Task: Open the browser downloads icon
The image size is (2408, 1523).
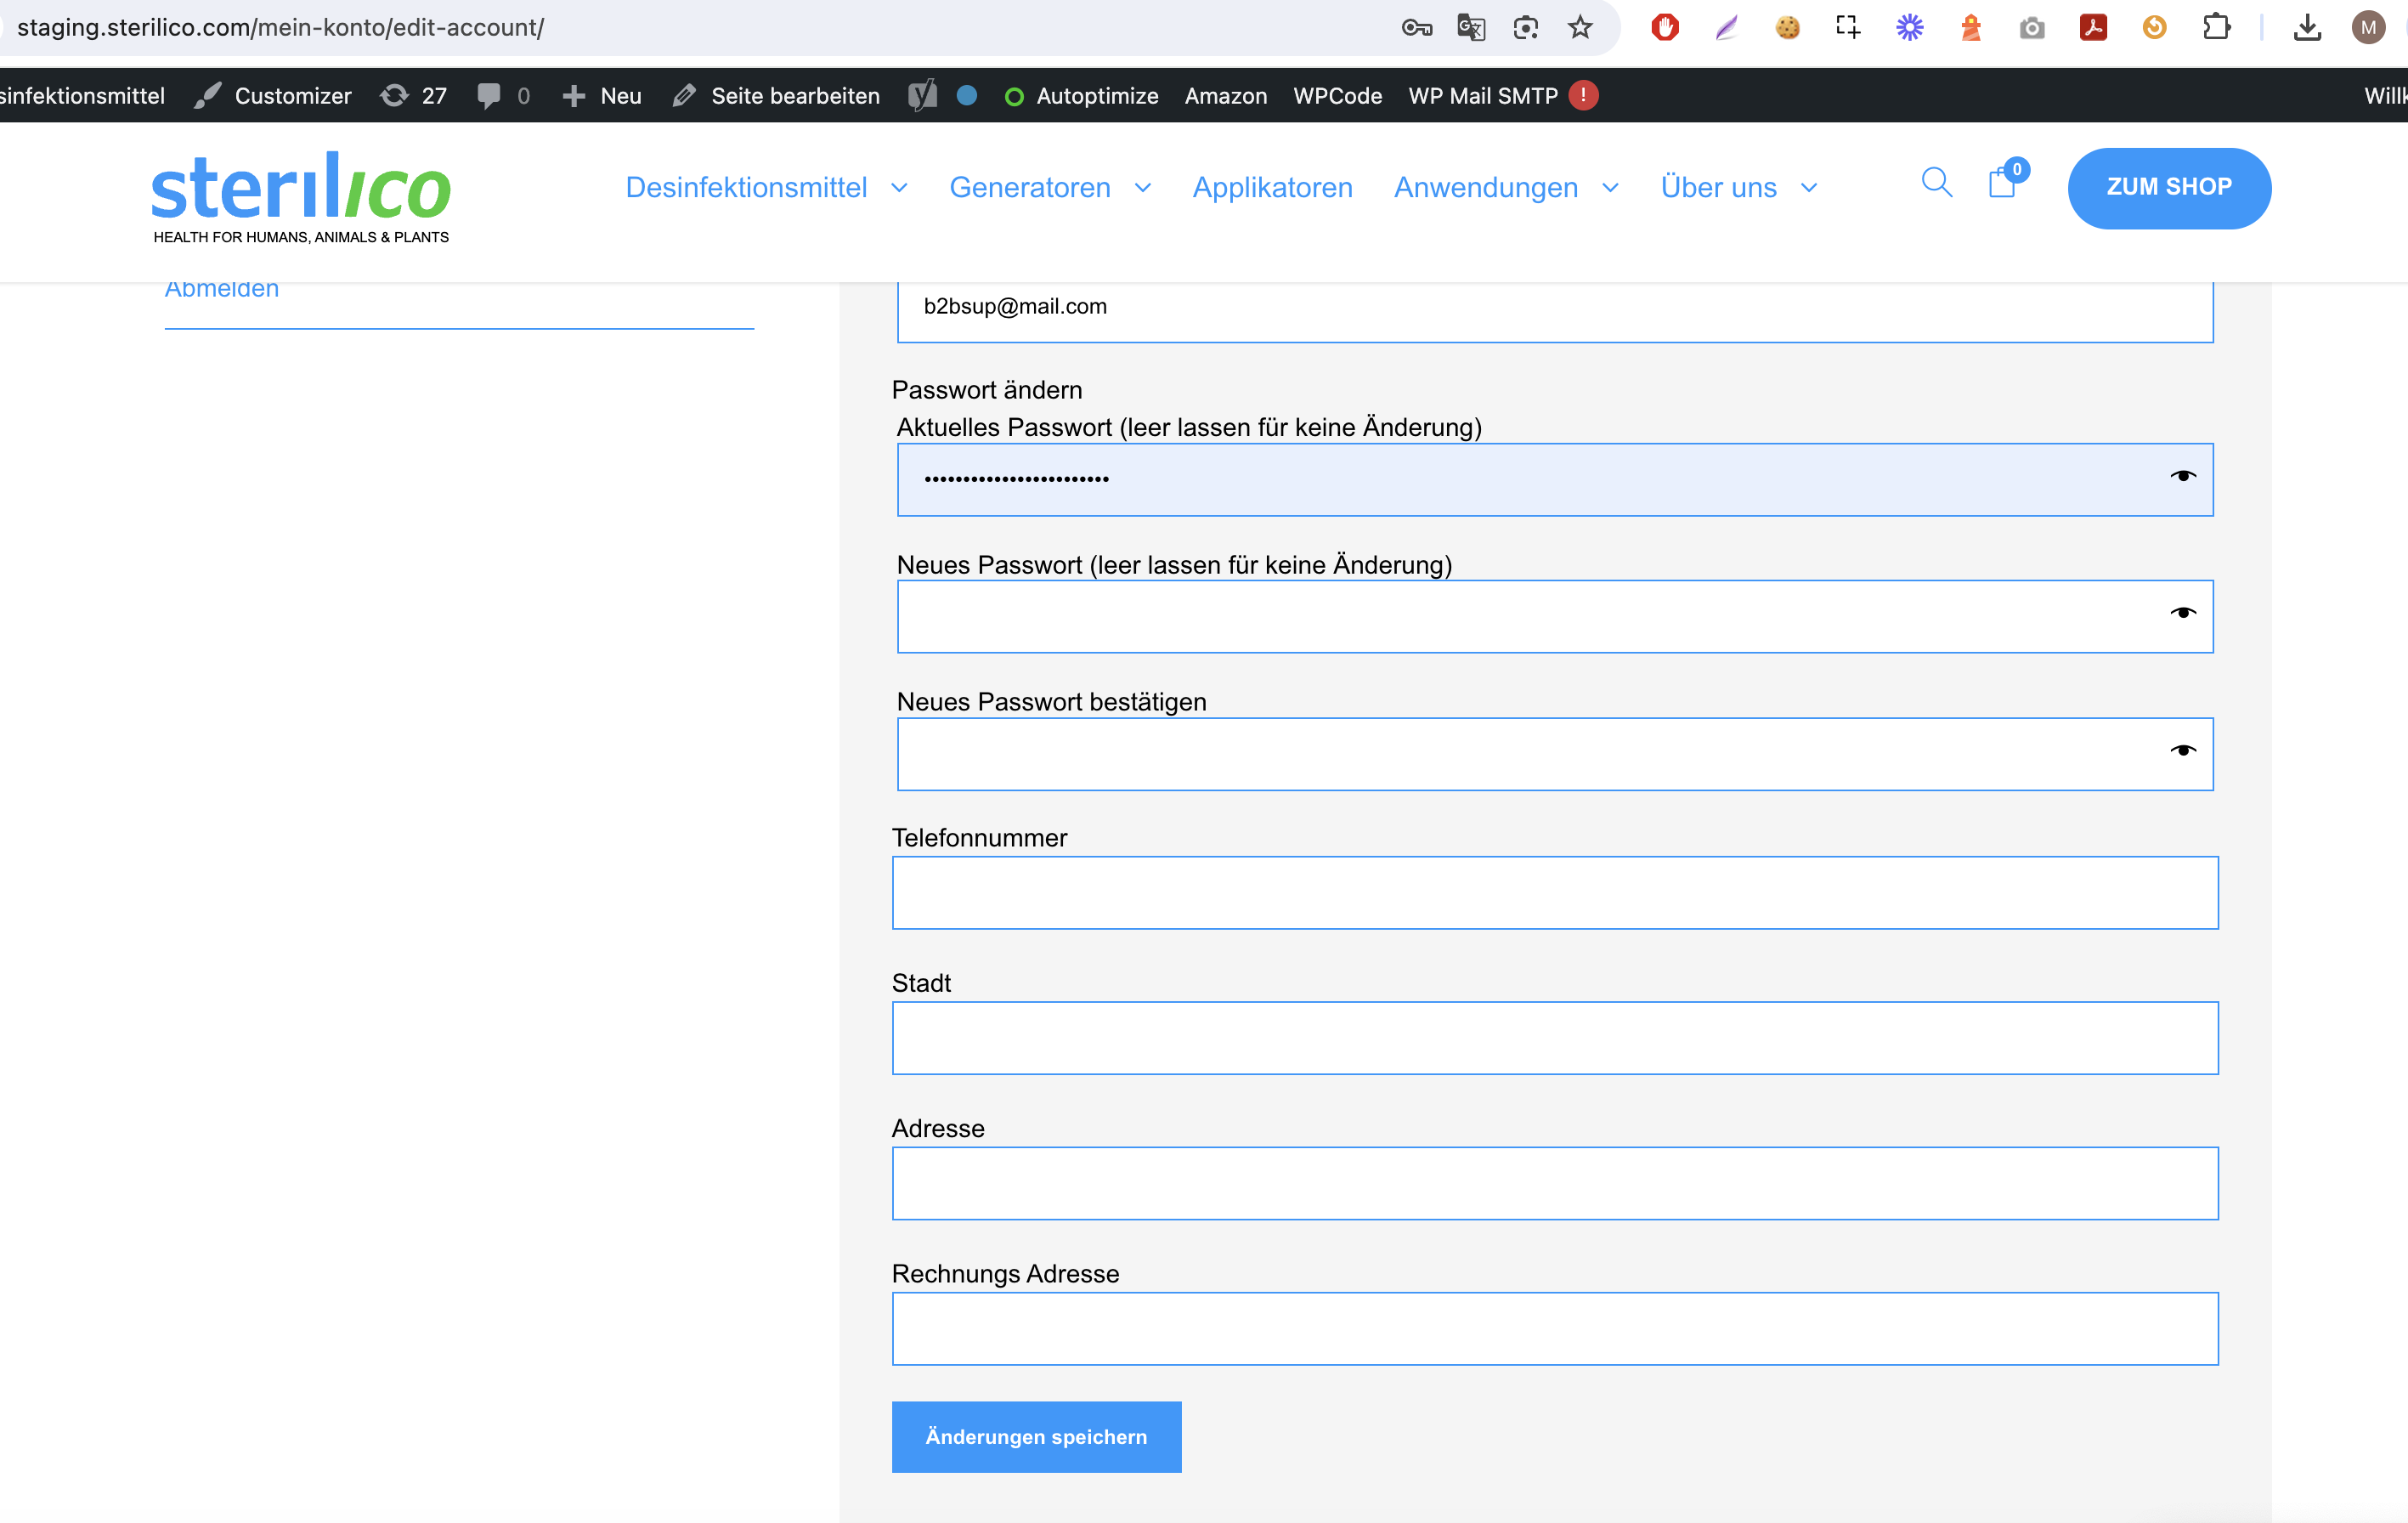Action: pos(2307,28)
